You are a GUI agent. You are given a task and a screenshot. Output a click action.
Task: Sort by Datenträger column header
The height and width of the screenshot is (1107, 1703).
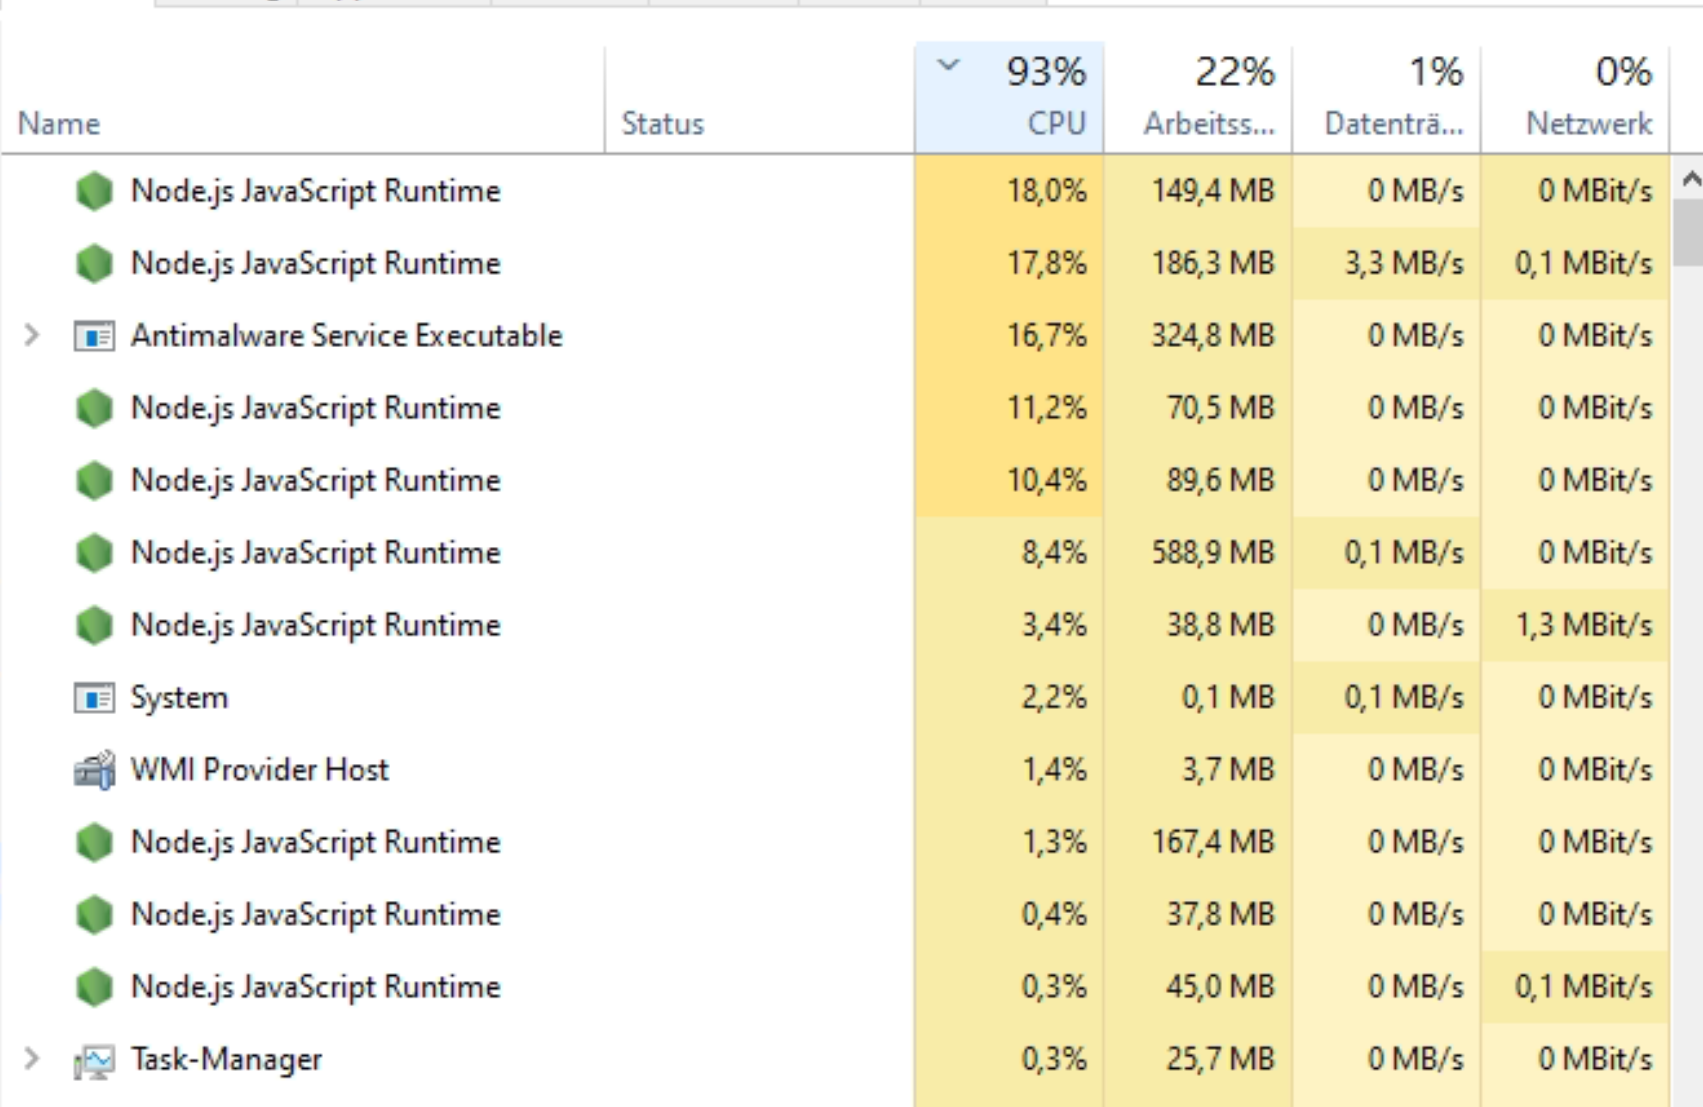click(1386, 98)
